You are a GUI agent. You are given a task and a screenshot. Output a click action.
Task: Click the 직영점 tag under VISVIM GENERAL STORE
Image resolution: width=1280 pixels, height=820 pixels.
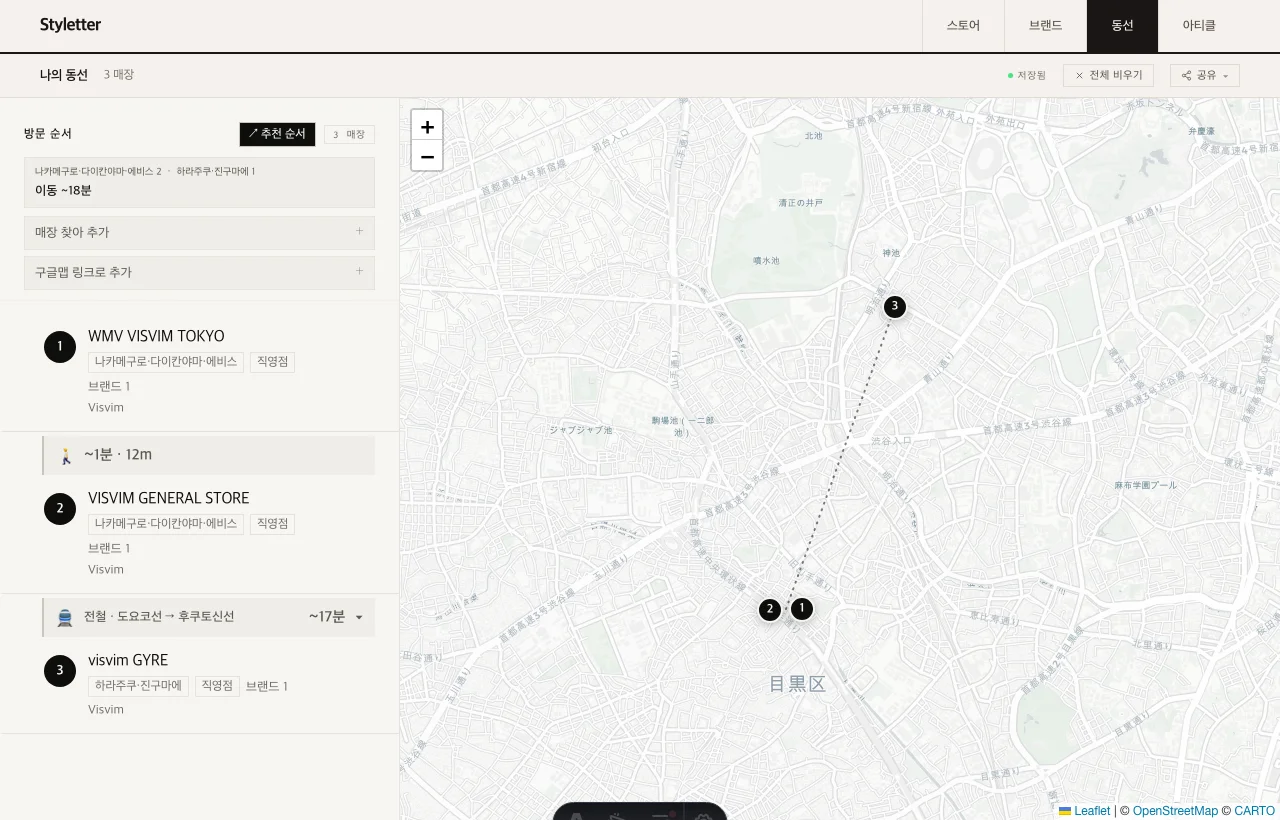[272, 524]
